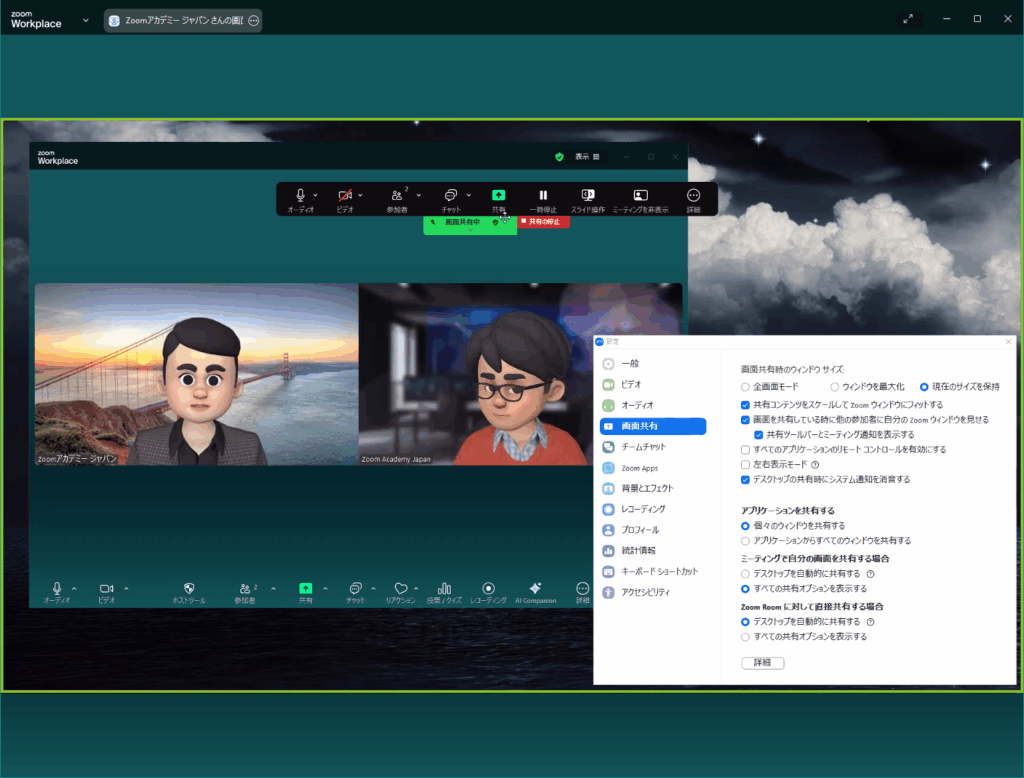Click ミーティングを非表示 icon in sharing toolbar
Viewport: 1024px width, 778px height.
click(640, 195)
